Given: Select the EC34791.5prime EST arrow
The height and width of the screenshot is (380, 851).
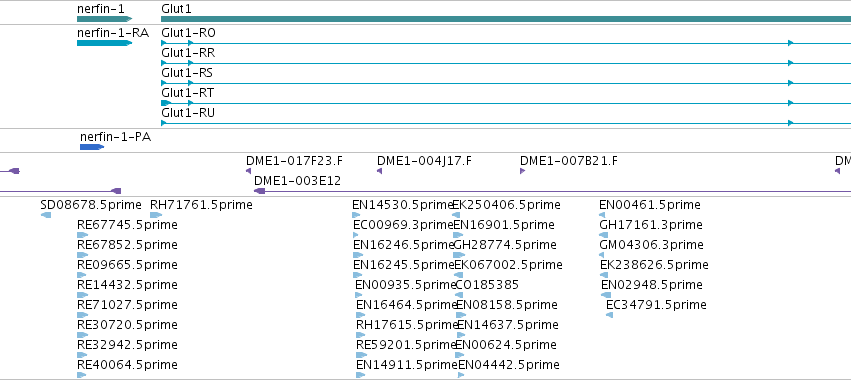Looking at the screenshot, I should 609,315.
